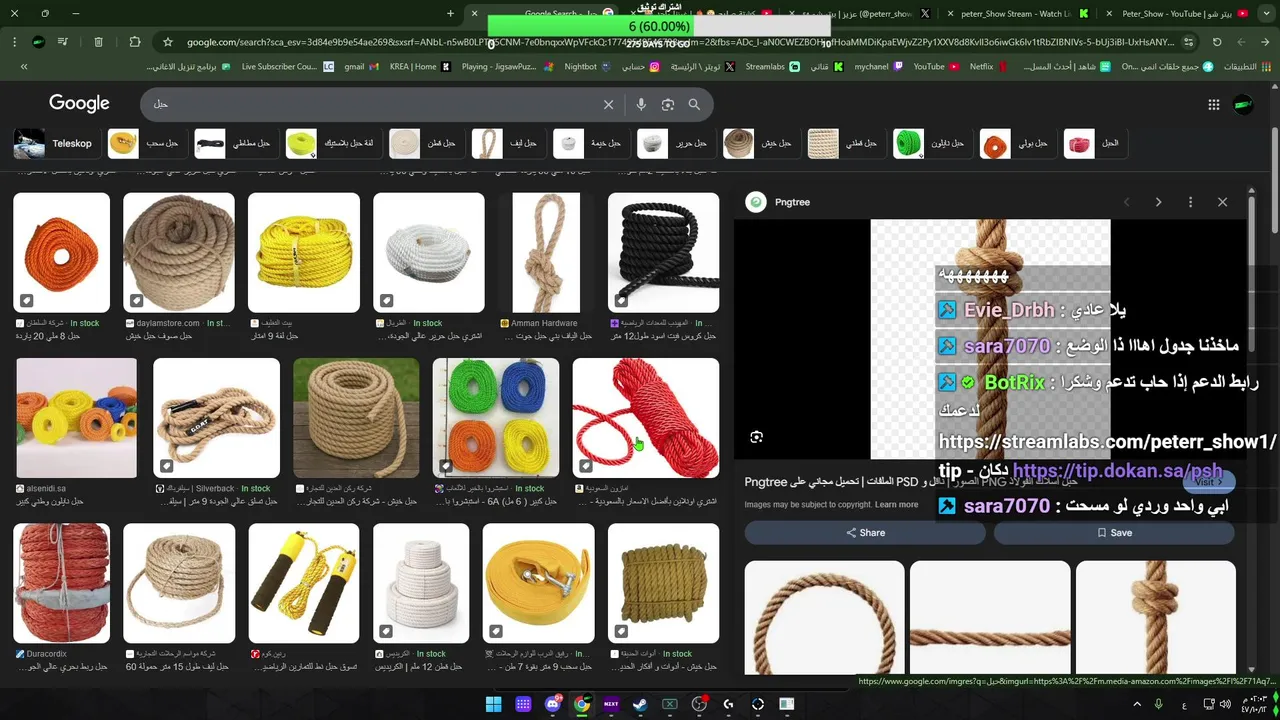Reload the page
The height and width of the screenshot is (720, 1280).
(1217, 42)
